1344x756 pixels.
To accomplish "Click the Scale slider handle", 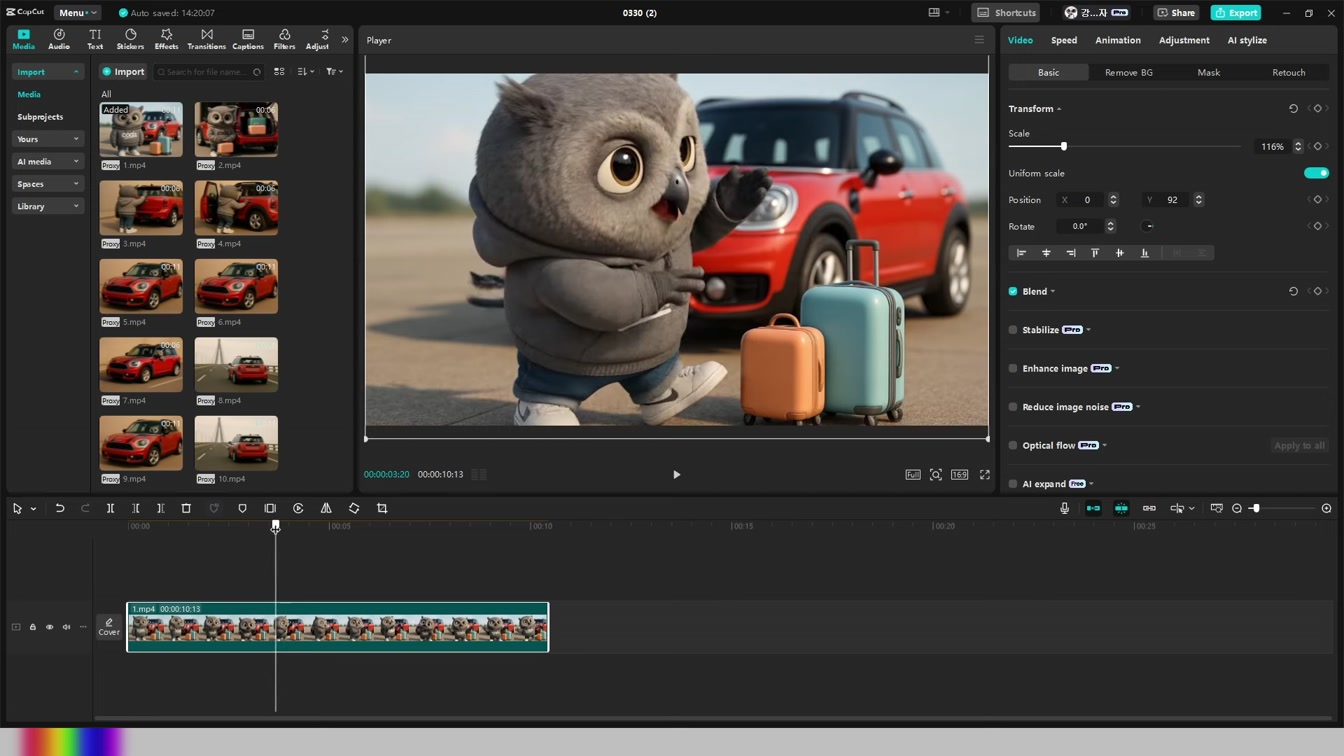I will coord(1063,147).
